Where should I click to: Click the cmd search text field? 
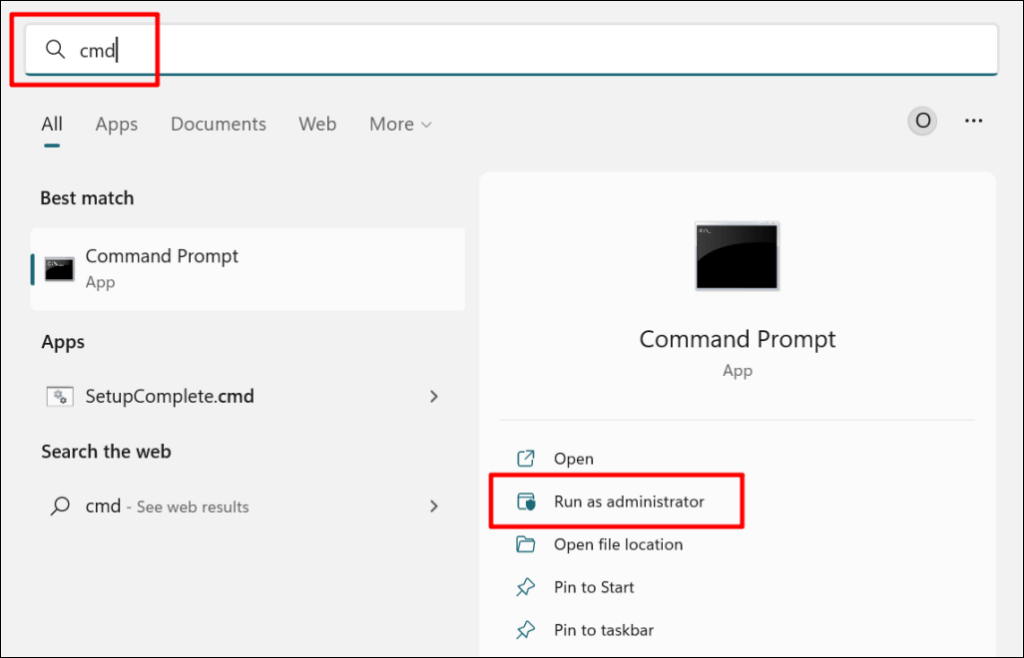point(500,49)
